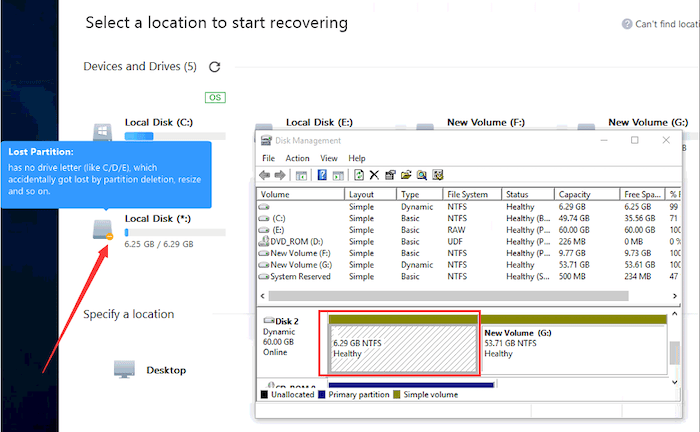The image size is (700, 432).
Task: Open the File menu in Disk Management
Action: point(268,158)
